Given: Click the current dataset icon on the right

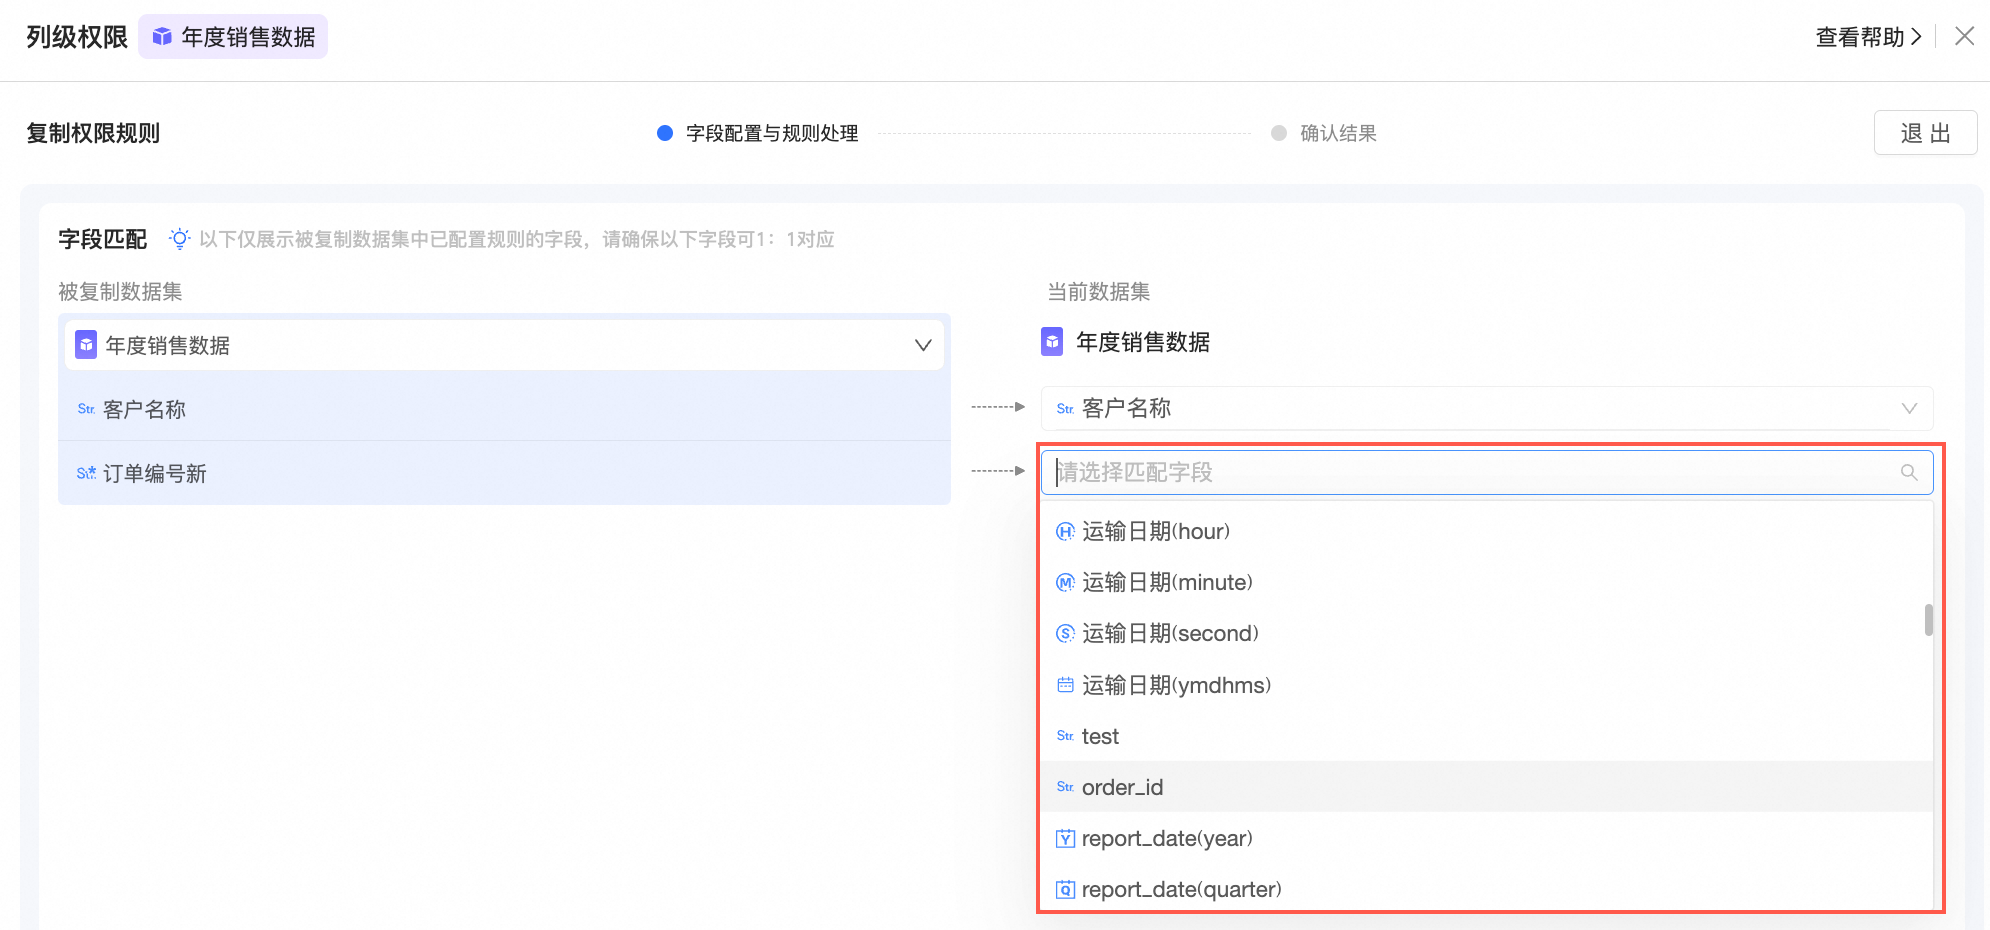Looking at the screenshot, I should click(1052, 342).
